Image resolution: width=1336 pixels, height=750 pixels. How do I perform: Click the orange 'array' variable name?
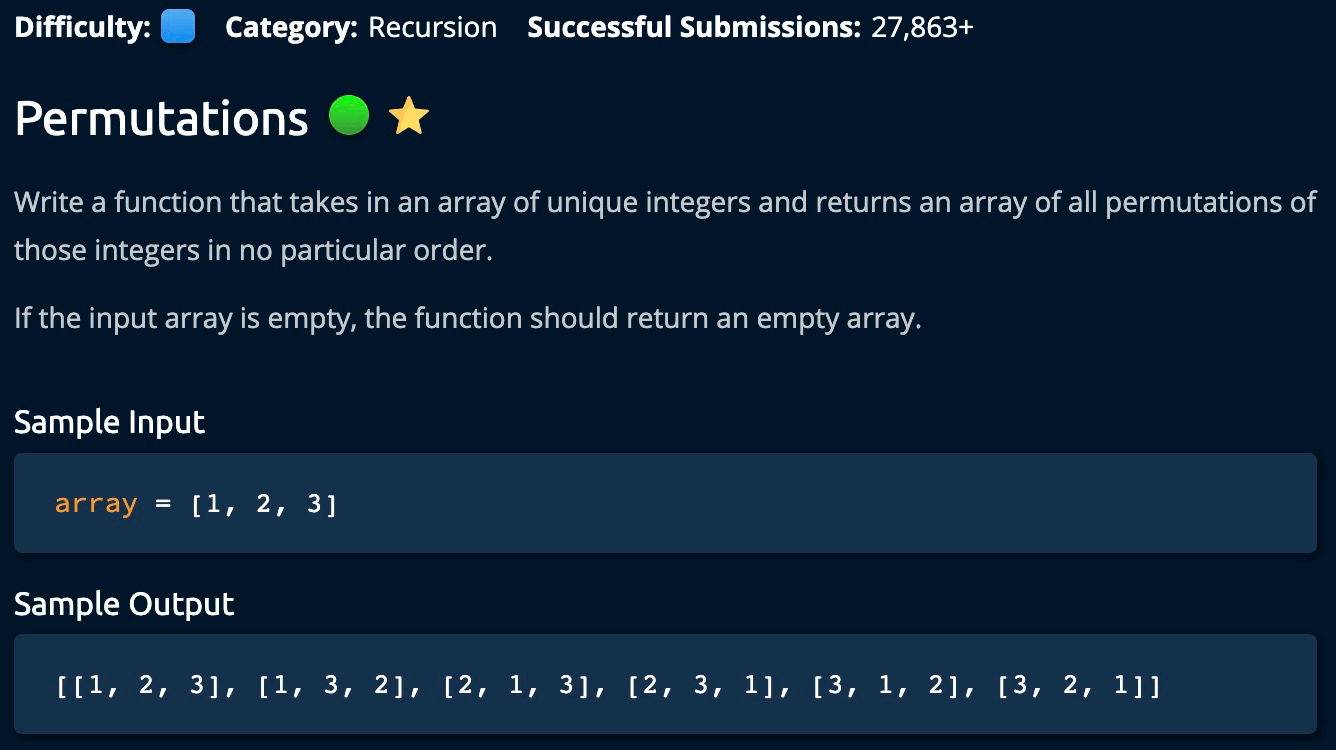coord(96,503)
